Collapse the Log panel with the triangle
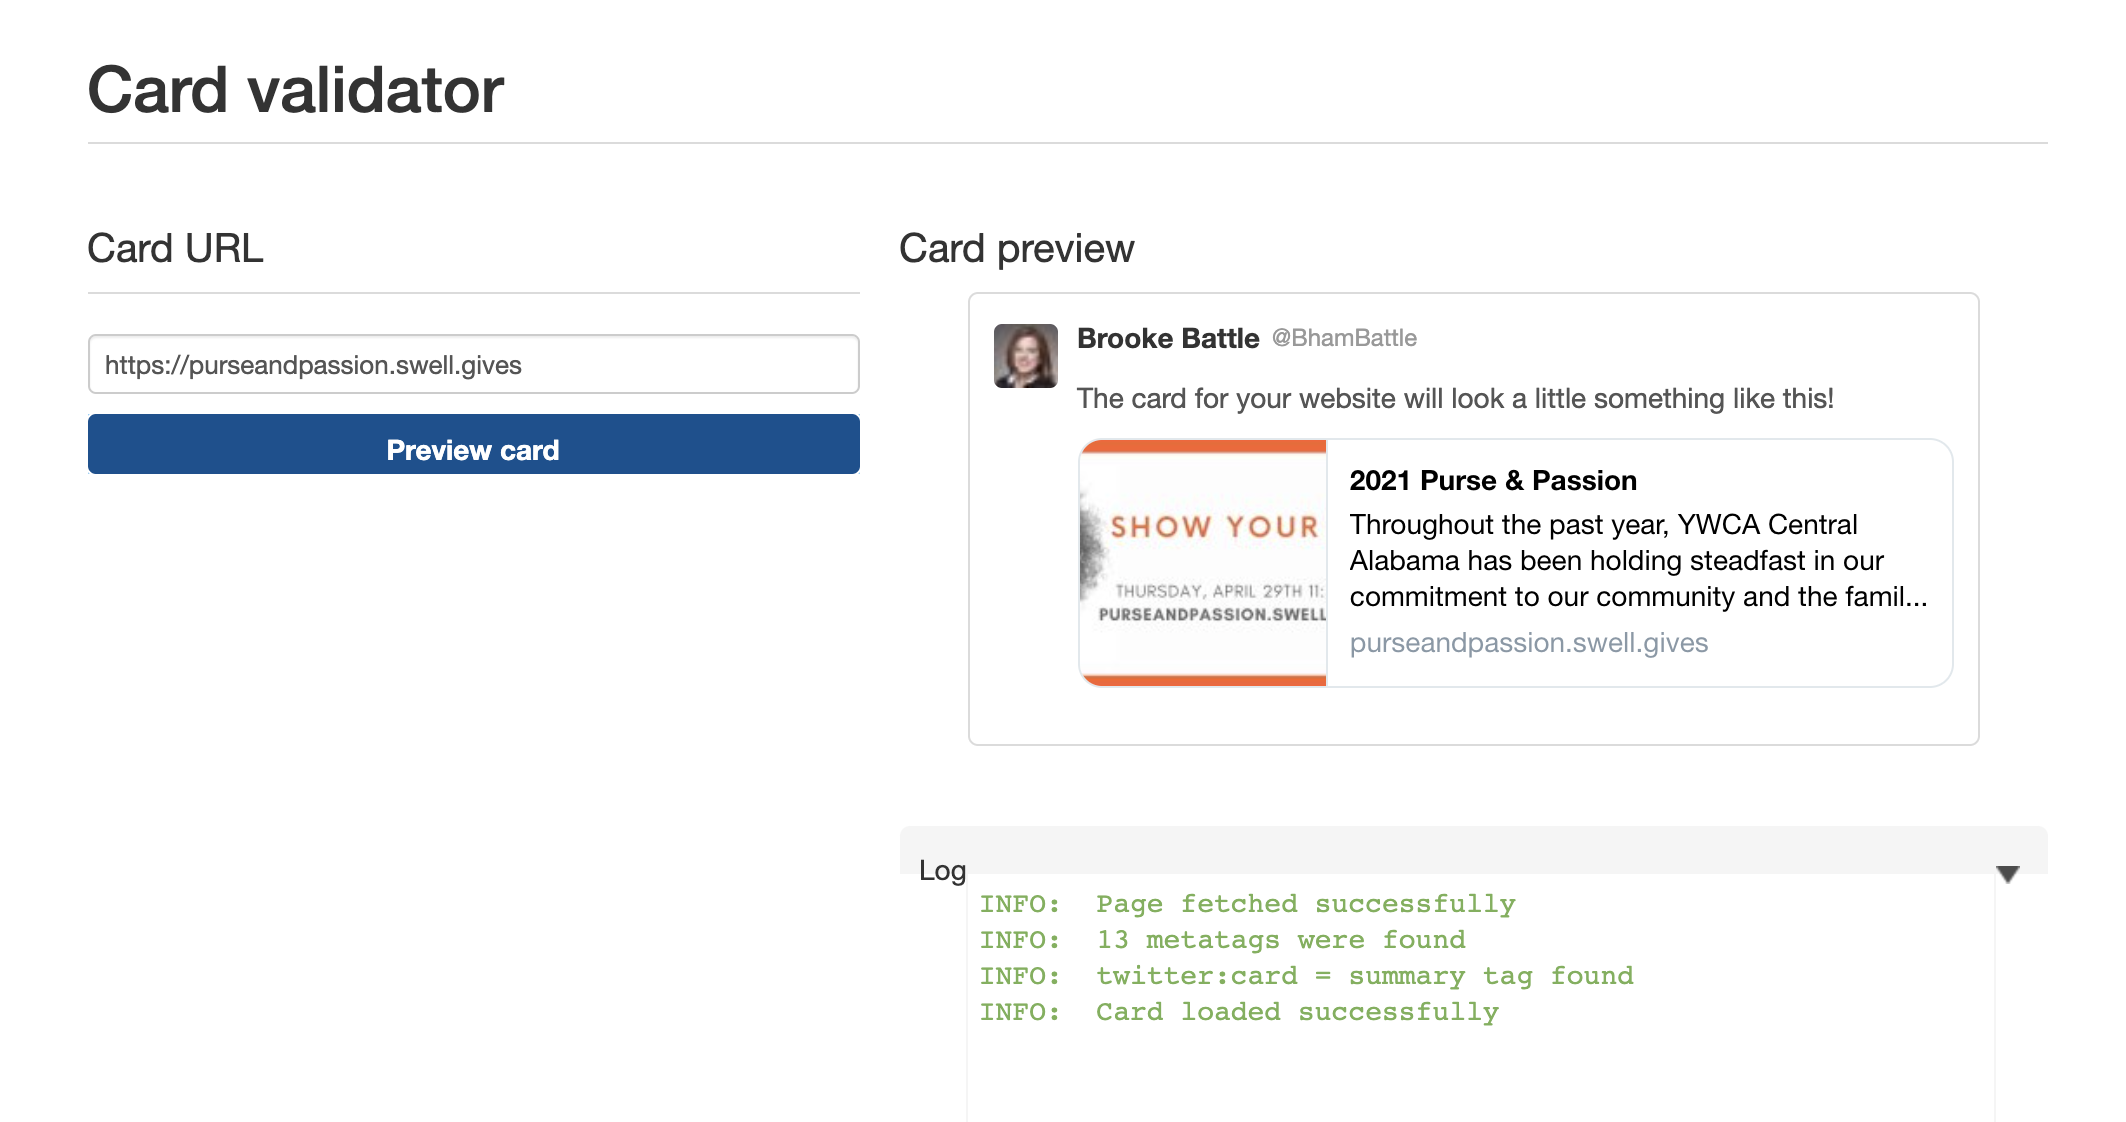The image size is (2126, 1122). (x=2007, y=875)
